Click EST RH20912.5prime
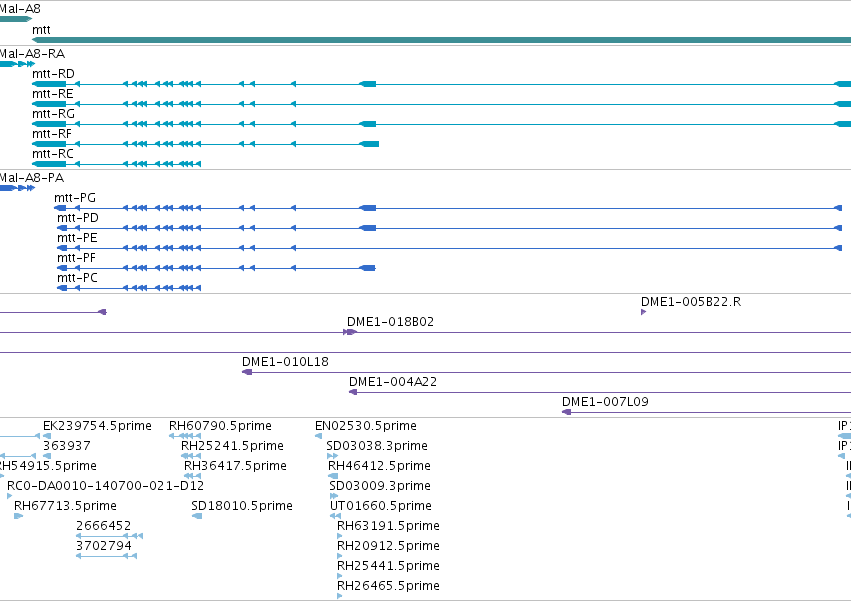851x601 pixels. (389, 546)
